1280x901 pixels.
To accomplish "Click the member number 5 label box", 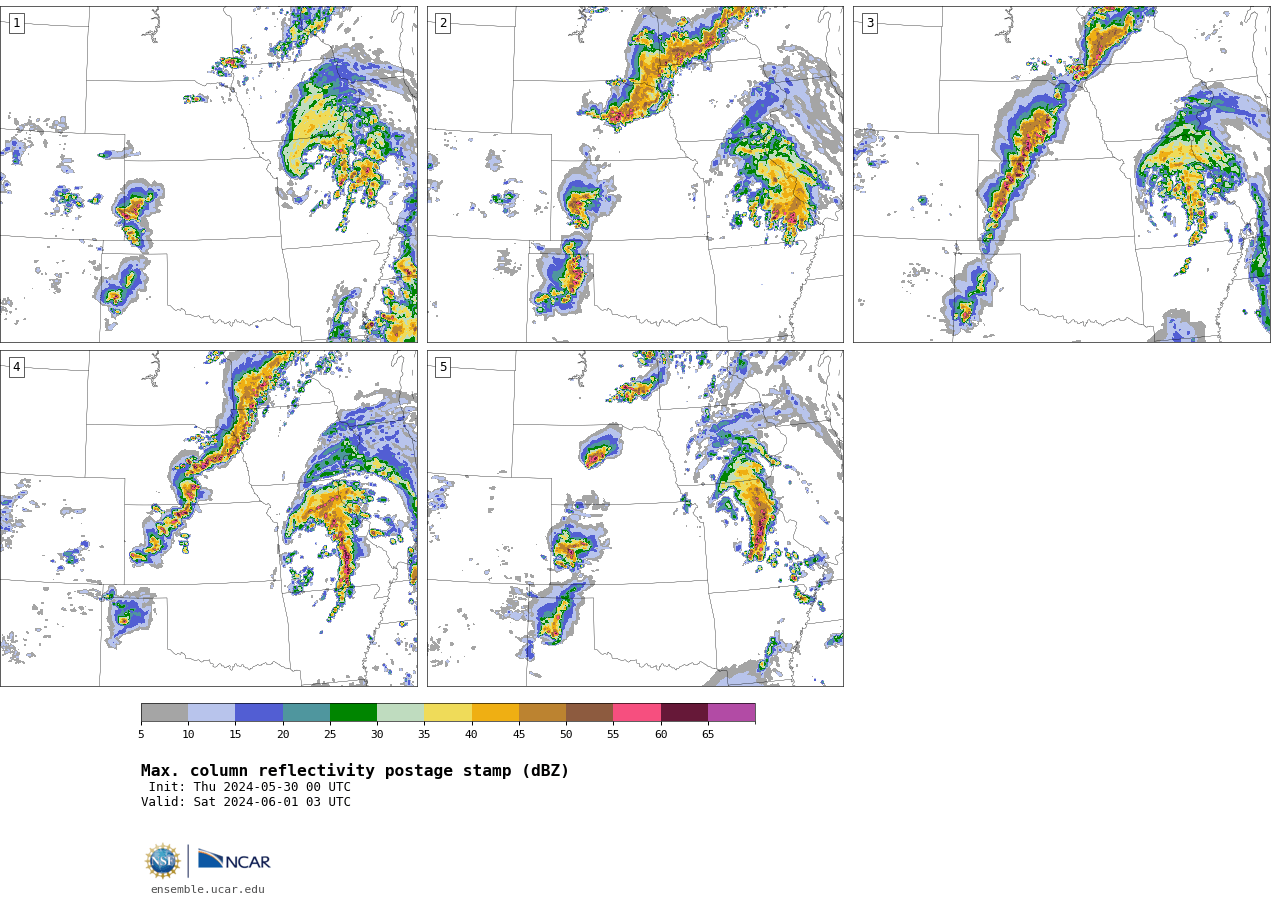I will [x=443, y=367].
